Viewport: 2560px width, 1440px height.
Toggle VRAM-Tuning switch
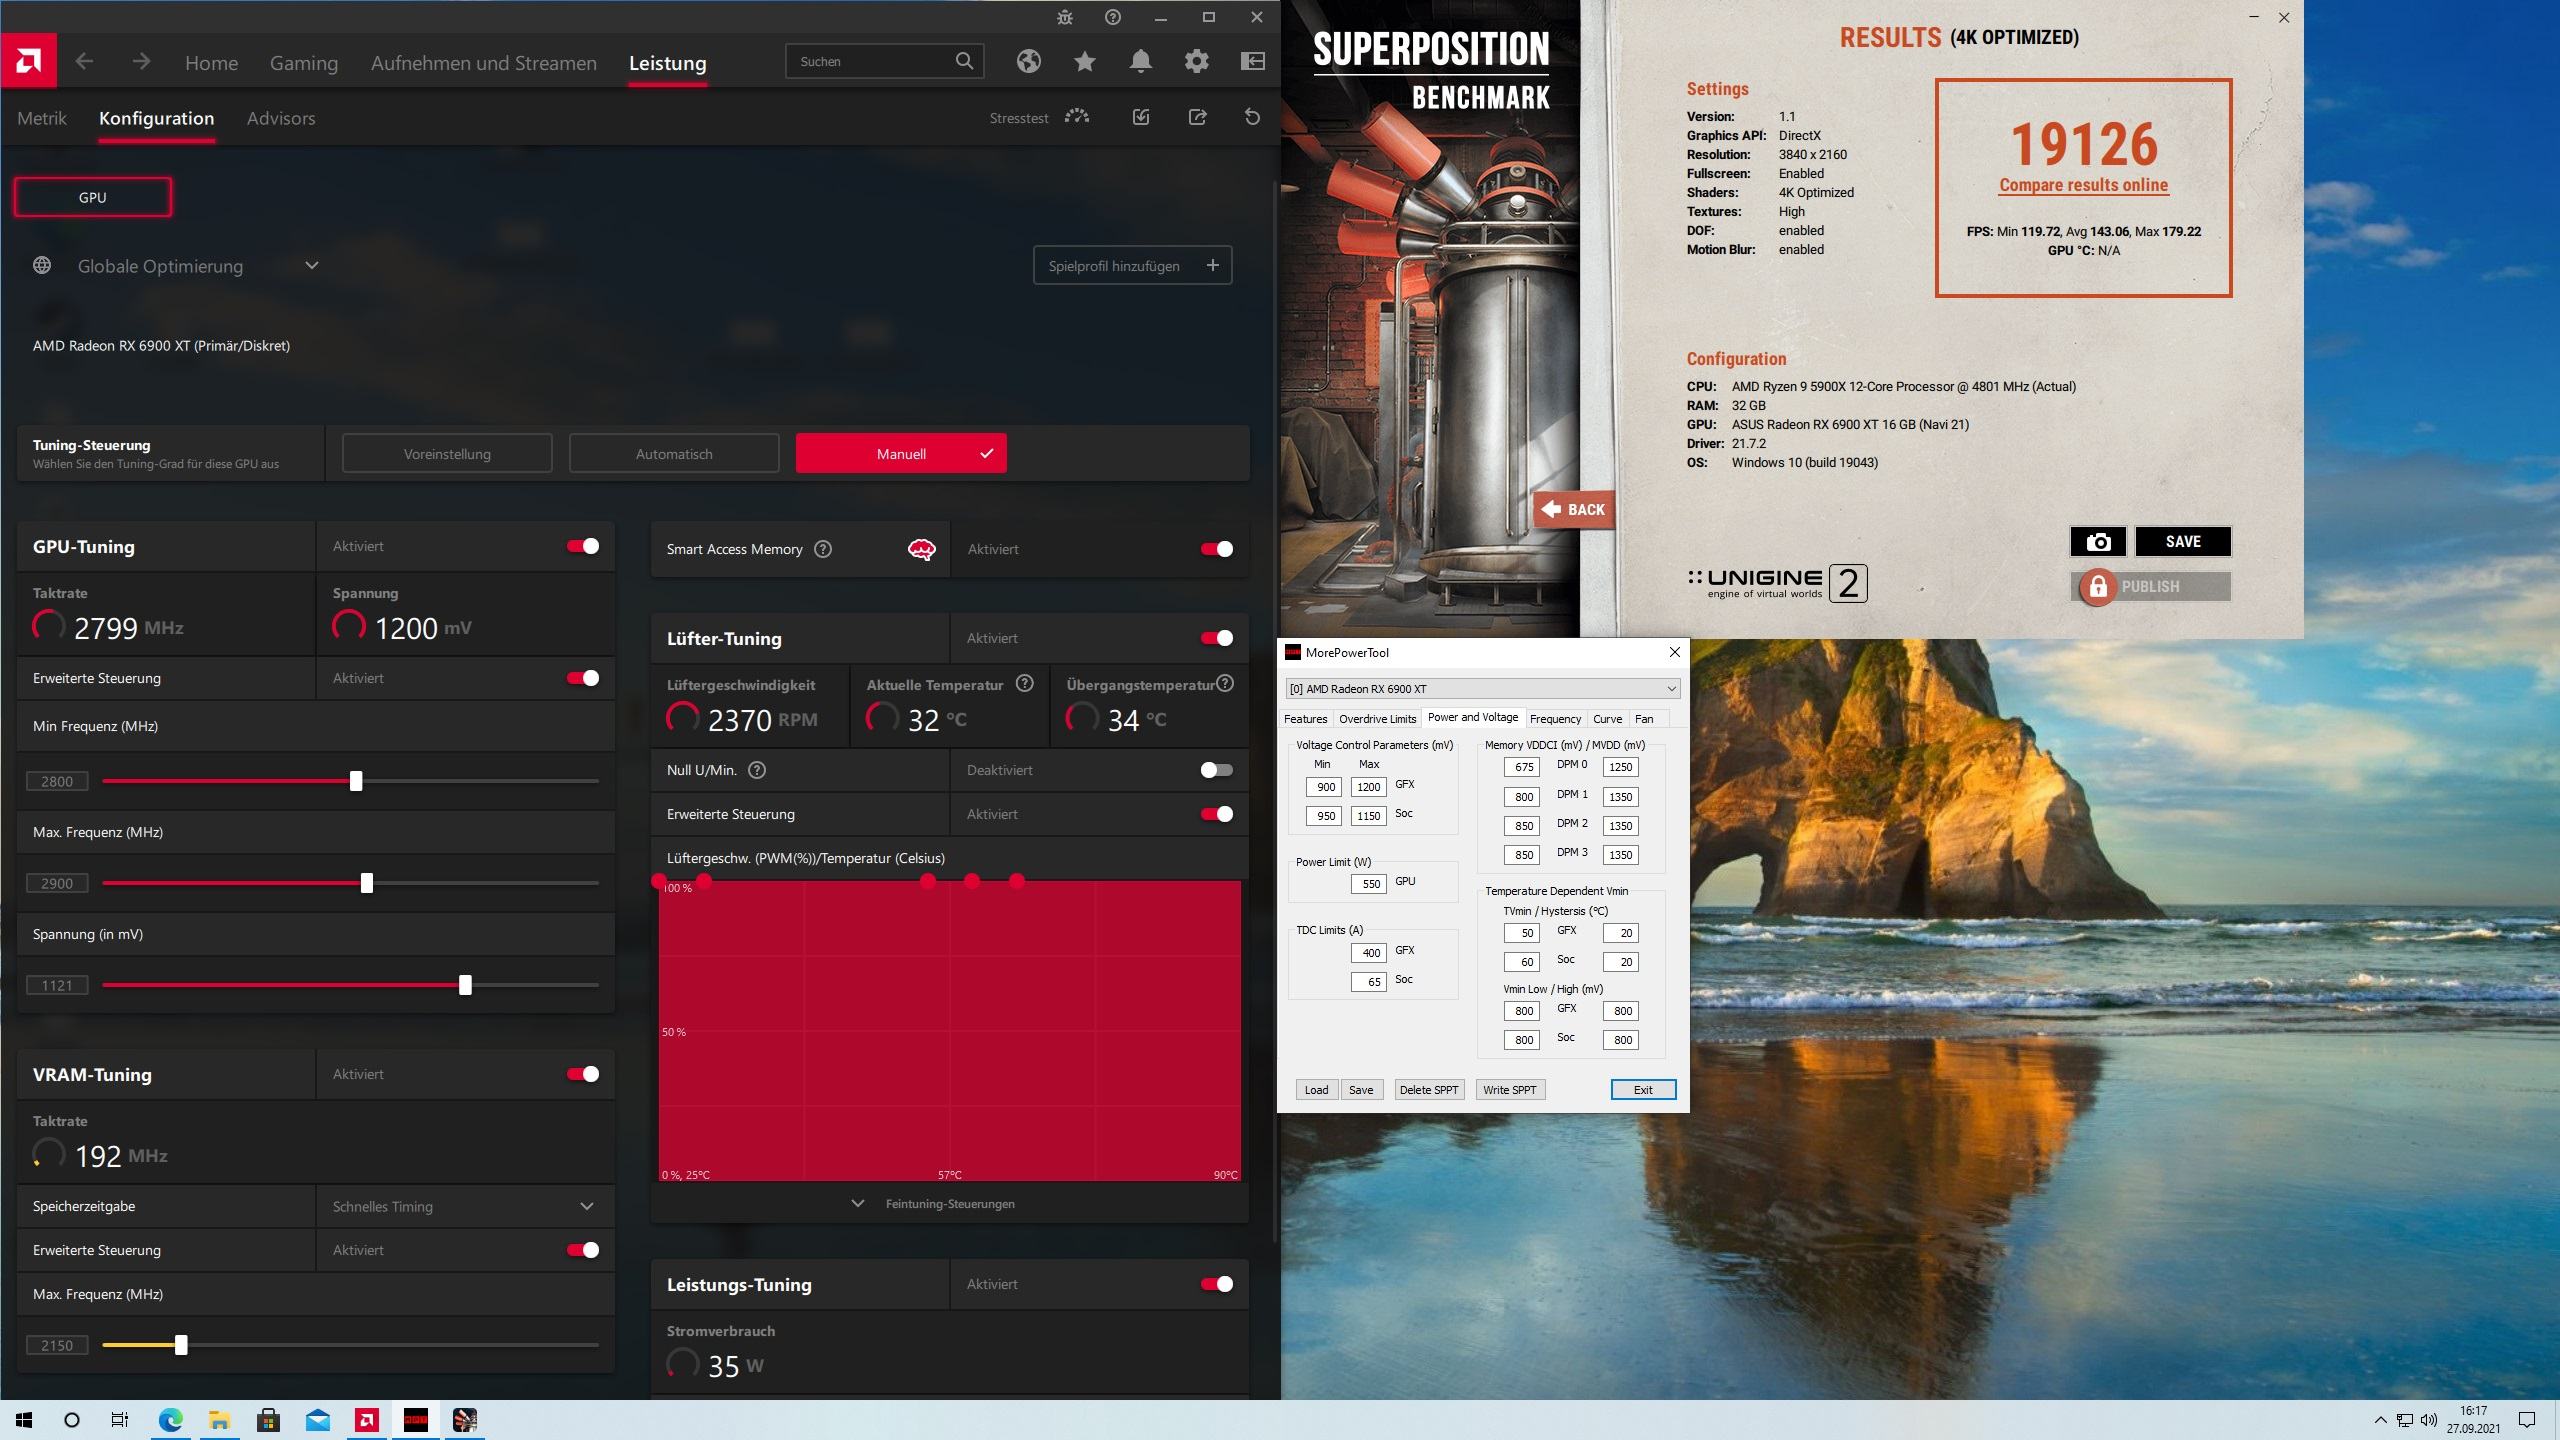click(583, 1074)
